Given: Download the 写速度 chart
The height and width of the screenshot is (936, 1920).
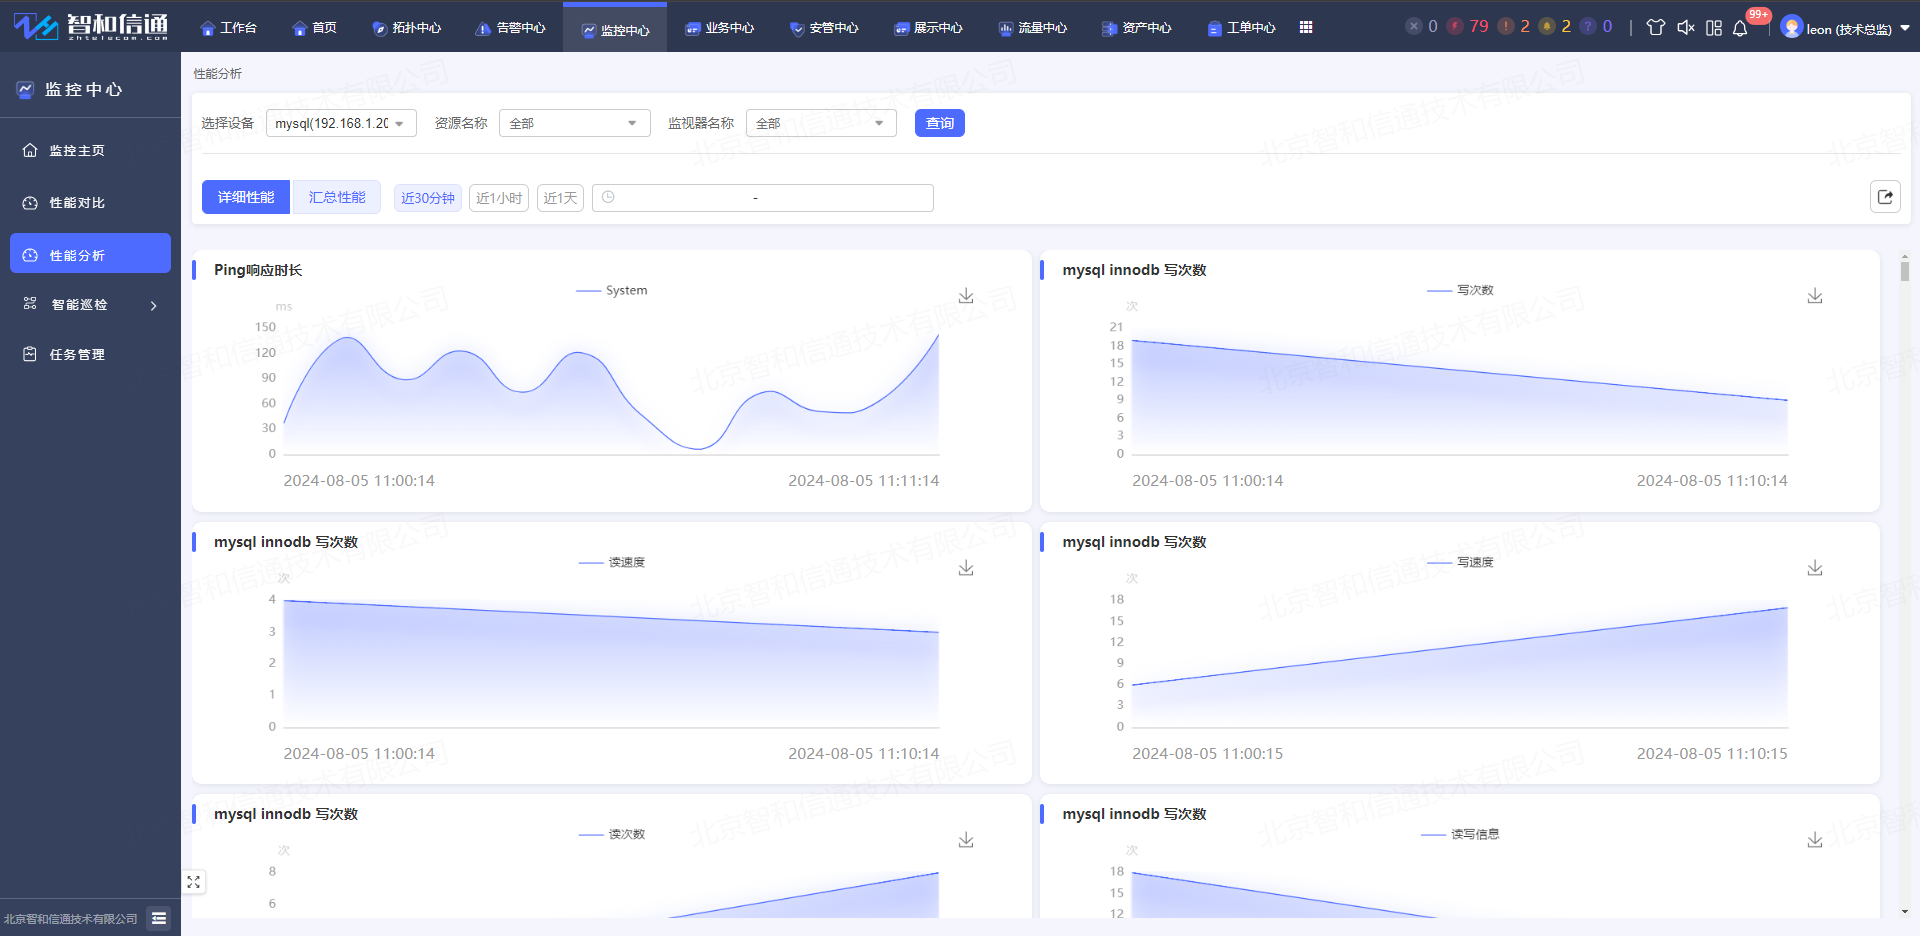Looking at the screenshot, I should click(1815, 568).
